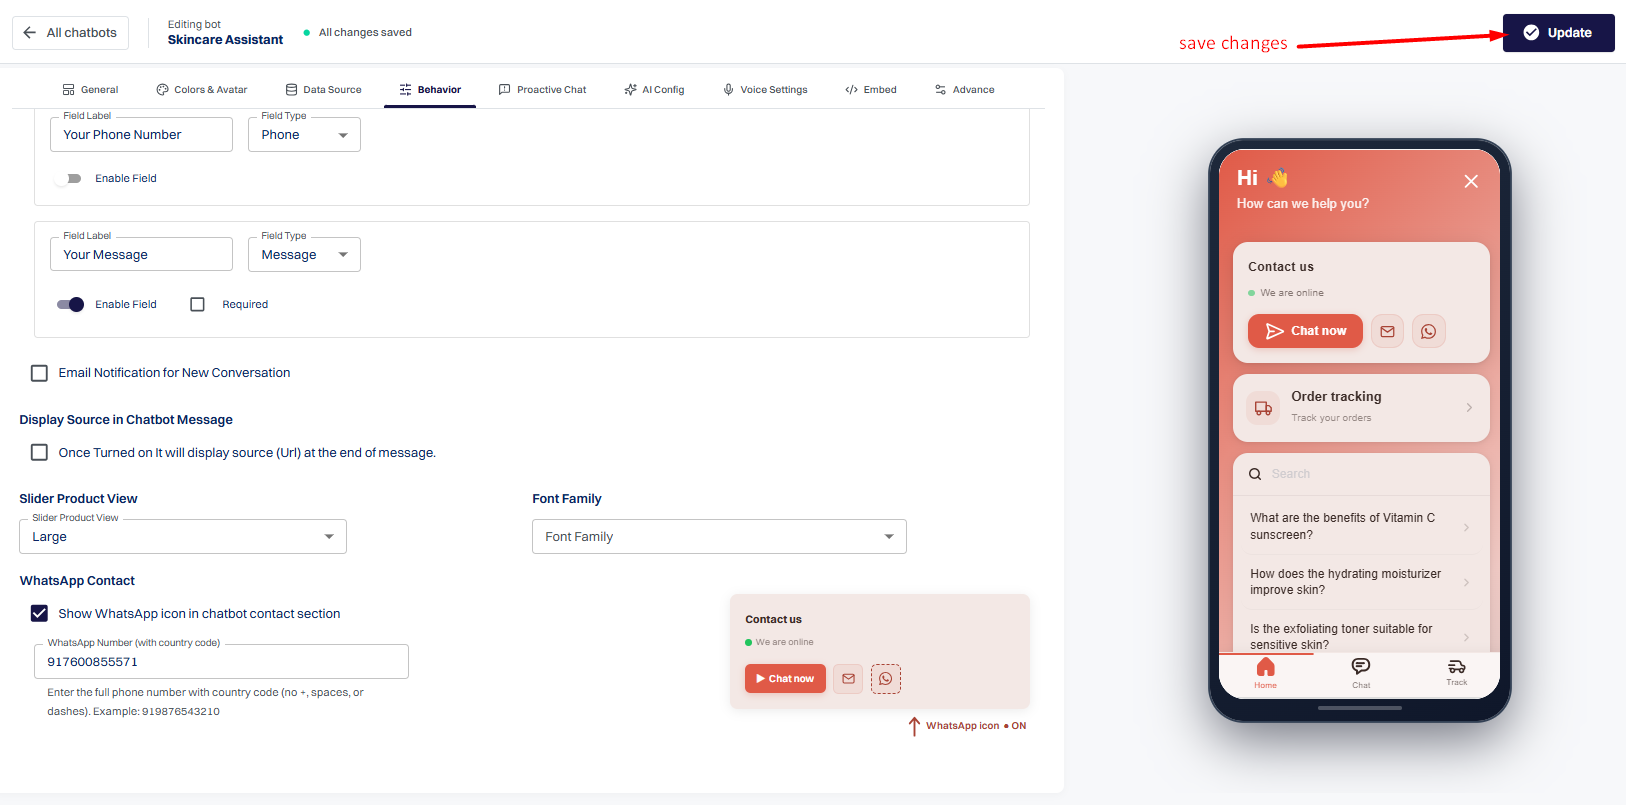Image resolution: width=1626 pixels, height=805 pixels.
Task: Check Email Notification for New Conversation
Action: click(40, 373)
